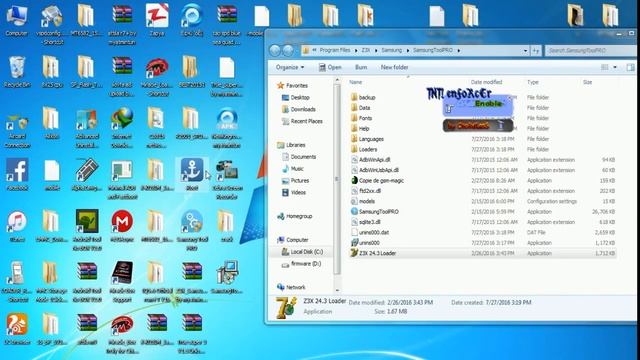Sort files by the Type column header

tap(533, 82)
